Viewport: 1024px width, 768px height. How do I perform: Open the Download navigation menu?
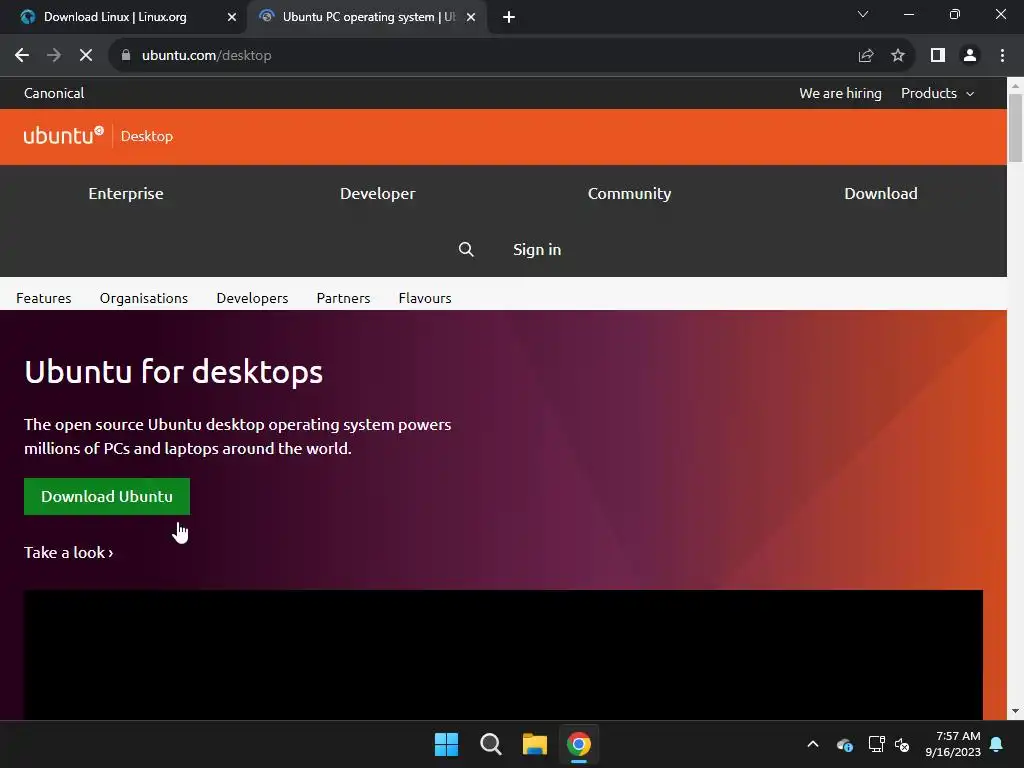880,193
